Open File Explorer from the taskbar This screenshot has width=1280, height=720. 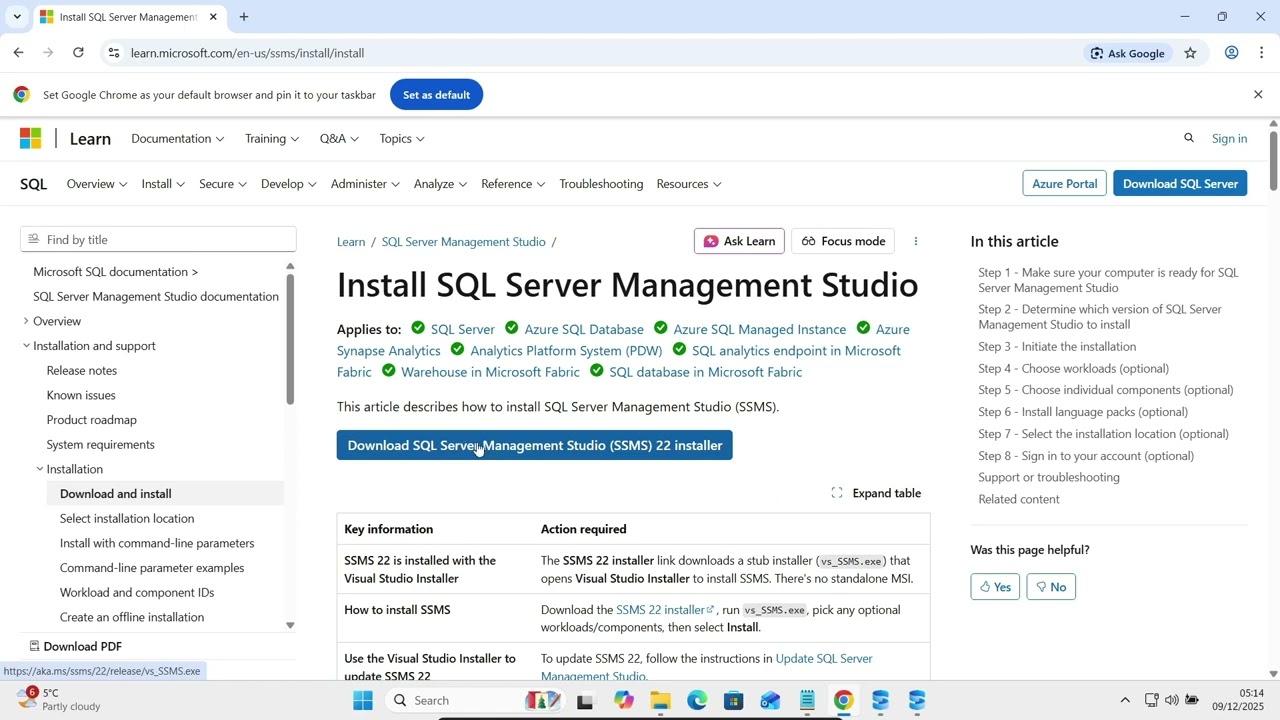click(660, 700)
